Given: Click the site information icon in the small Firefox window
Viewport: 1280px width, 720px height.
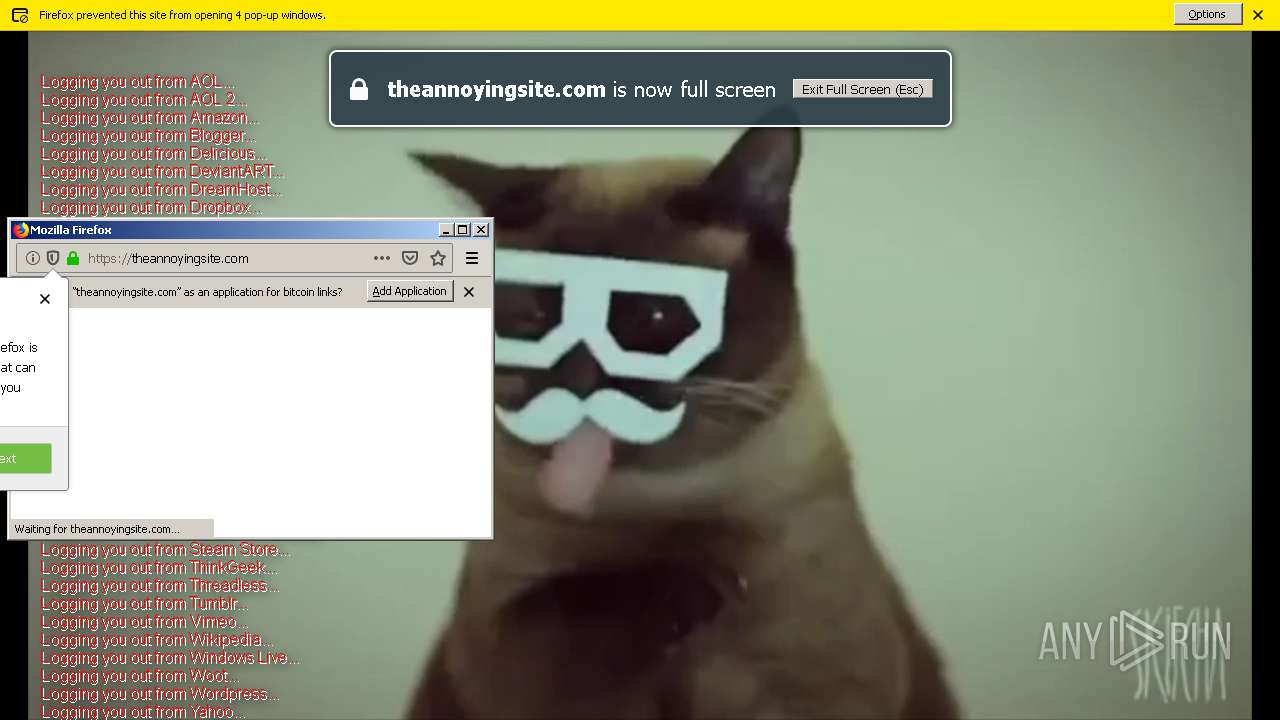Looking at the screenshot, I should pyautogui.click(x=33, y=258).
